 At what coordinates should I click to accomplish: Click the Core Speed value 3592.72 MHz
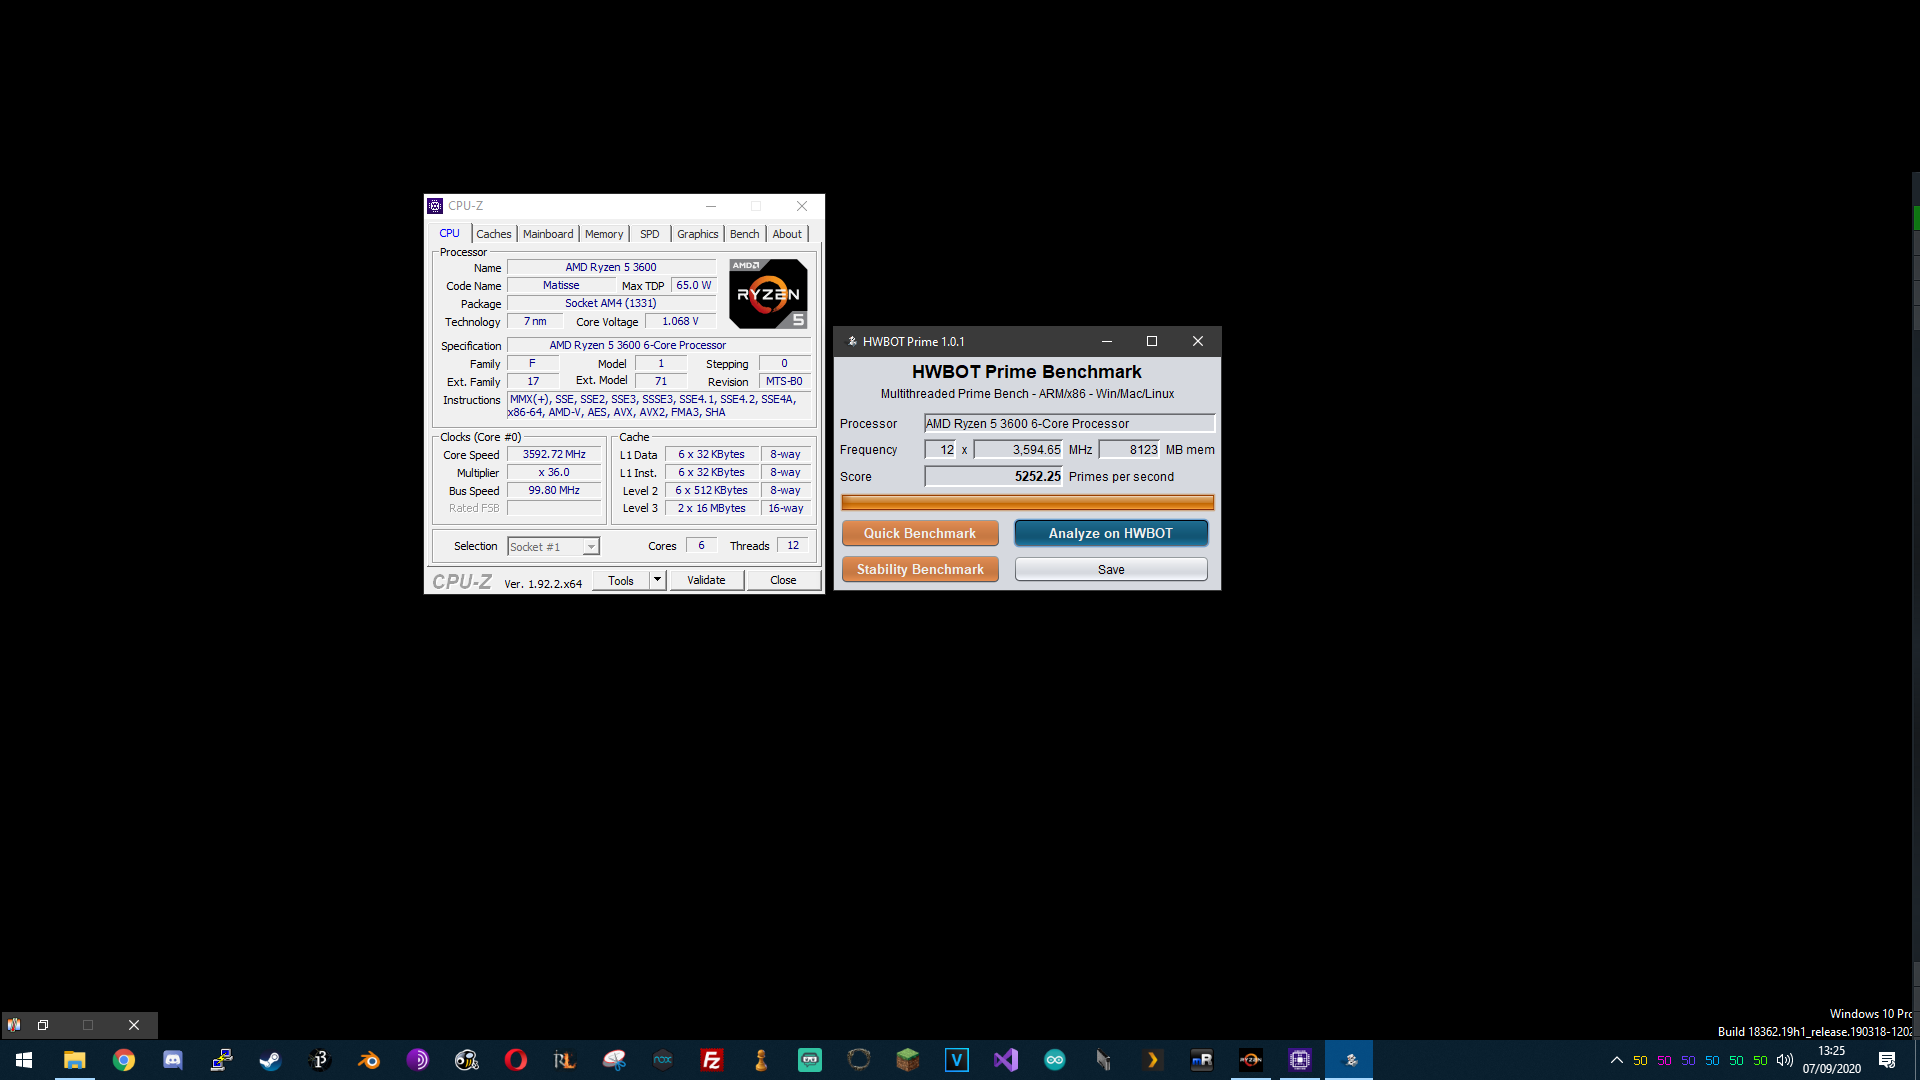point(554,454)
